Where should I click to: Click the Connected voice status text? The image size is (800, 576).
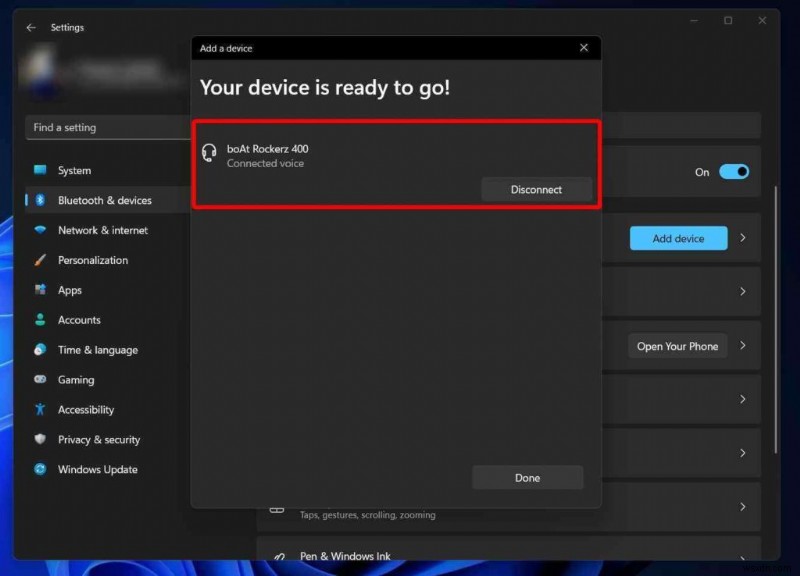click(x=265, y=163)
